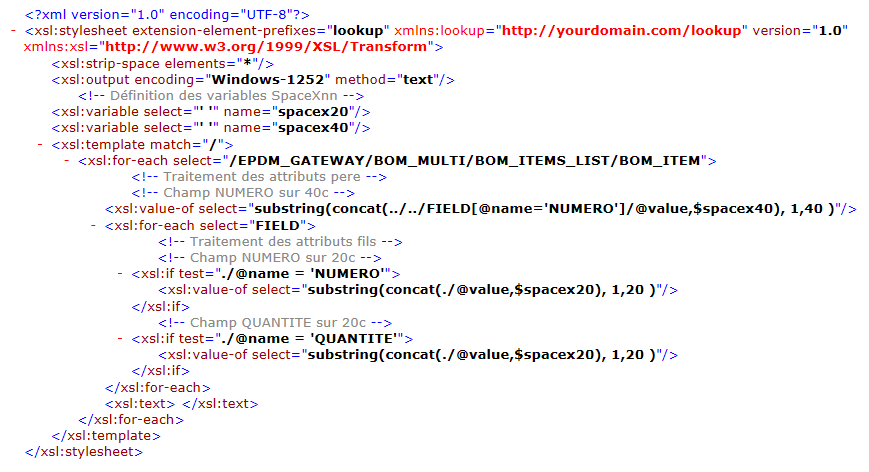Click the spacex40 variable definition

tap(211, 128)
